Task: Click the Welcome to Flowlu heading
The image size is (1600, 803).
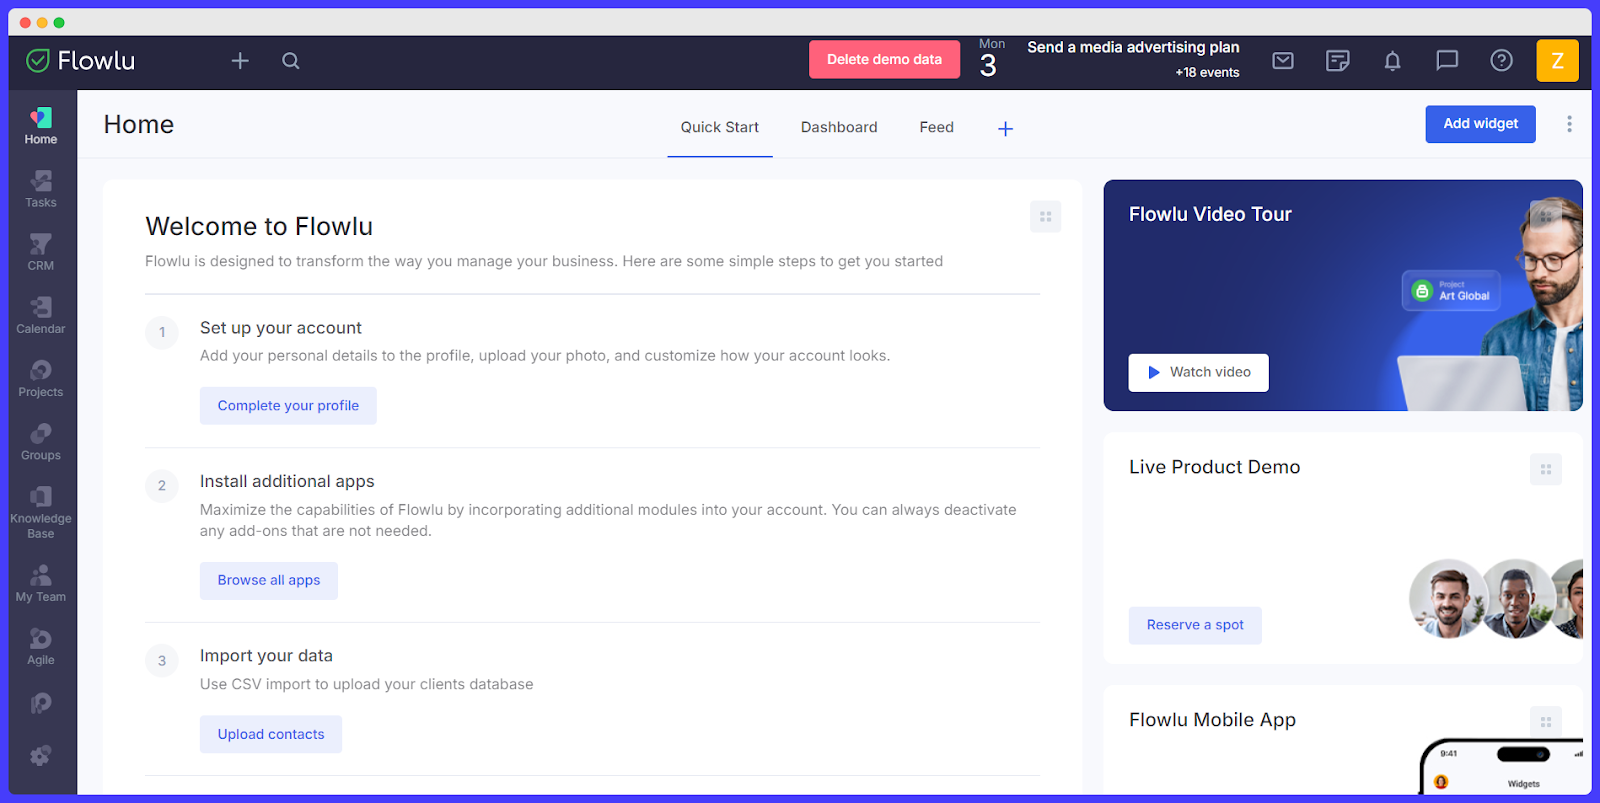Action: click(x=259, y=227)
